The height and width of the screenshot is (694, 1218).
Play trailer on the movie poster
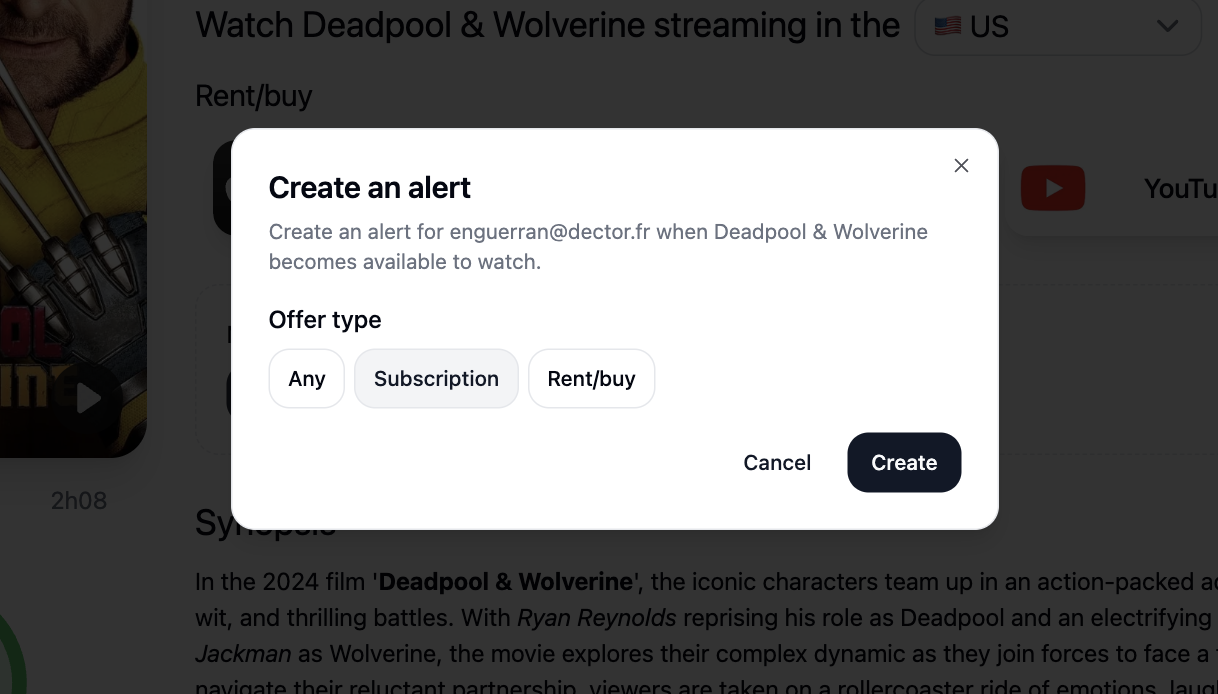[x=89, y=399]
